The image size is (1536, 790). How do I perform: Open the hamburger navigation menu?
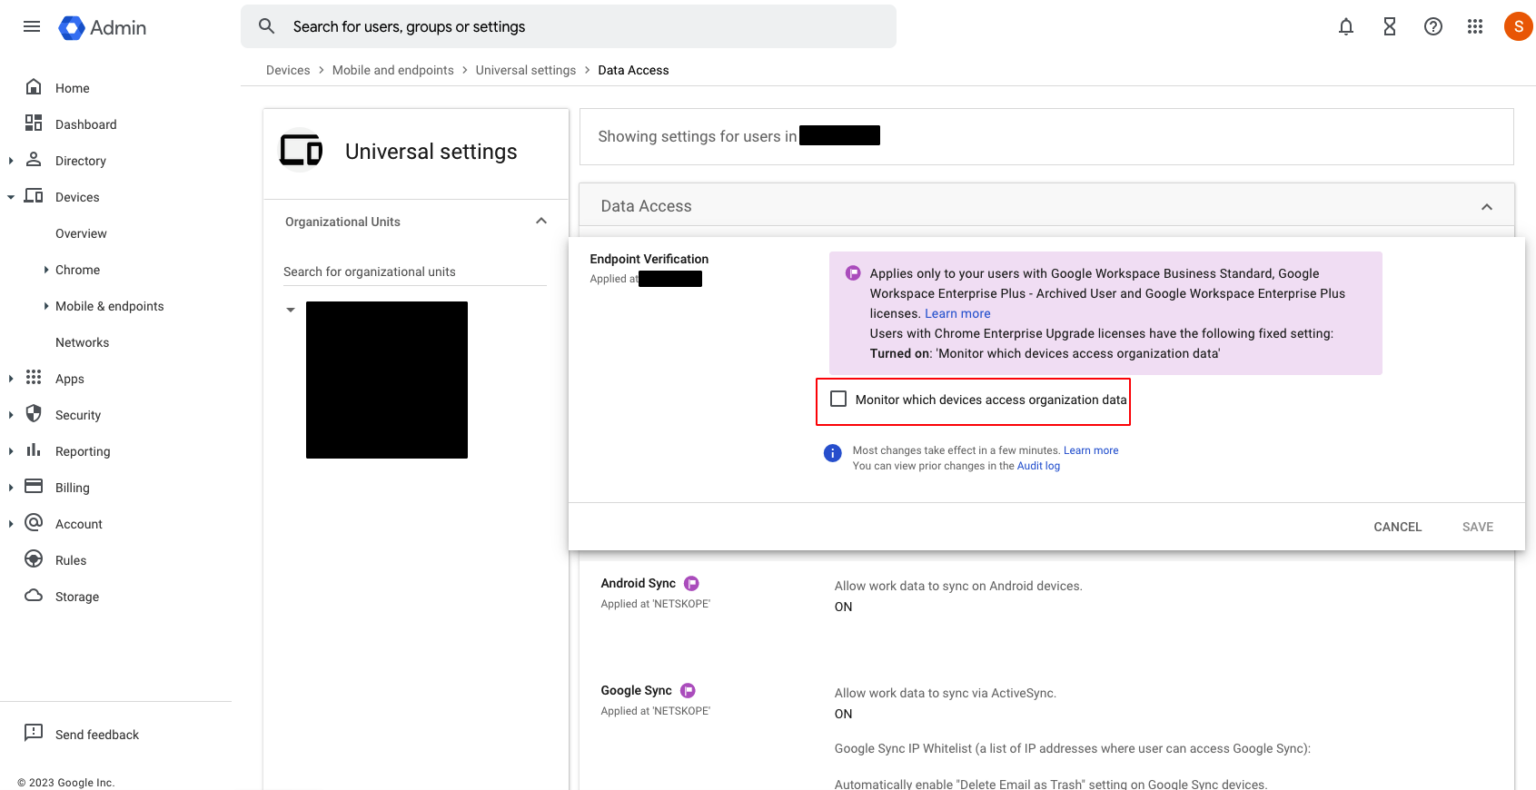(31, 27)
